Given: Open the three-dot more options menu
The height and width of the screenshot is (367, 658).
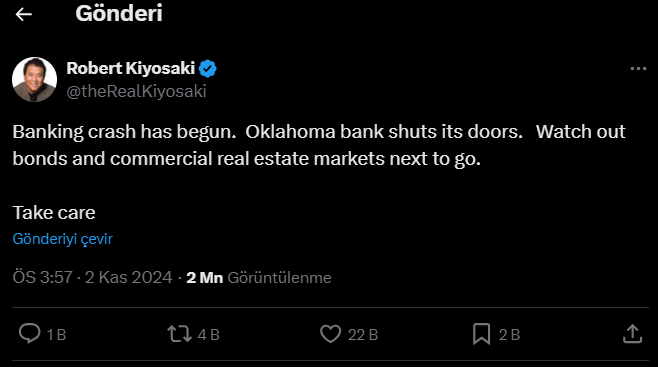Looking at the screenshot, I should [638, 69].
